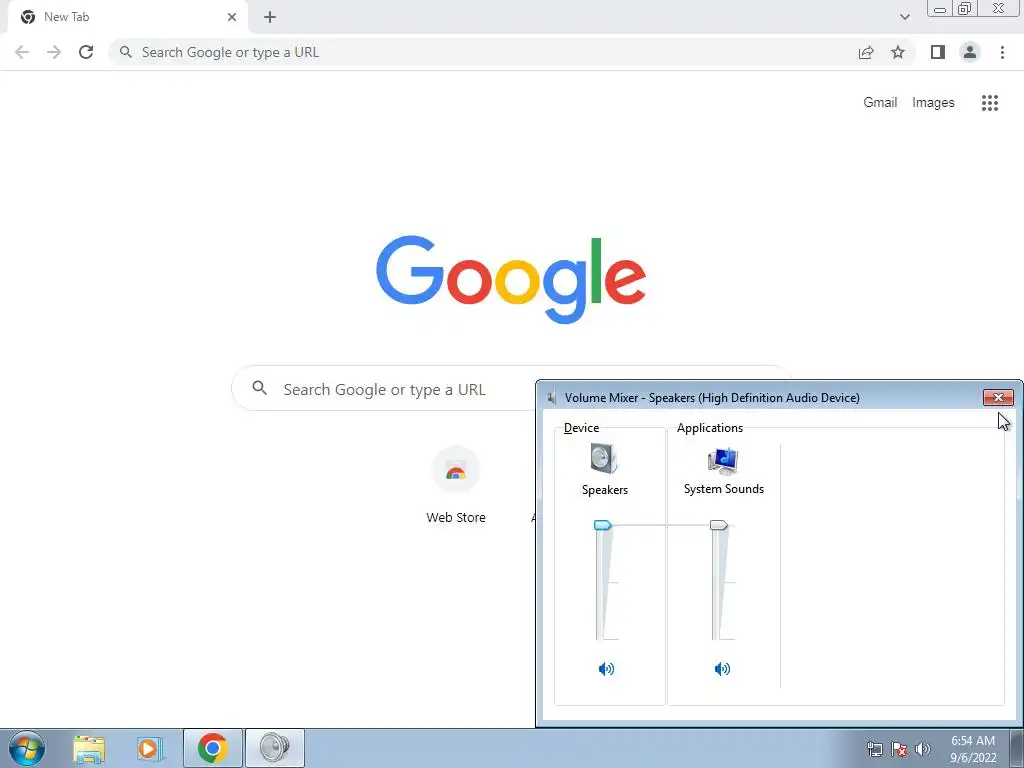Open Chrome's three-dot menu
This screenshot has height=768, width=1024.
tap(1002, 52)
